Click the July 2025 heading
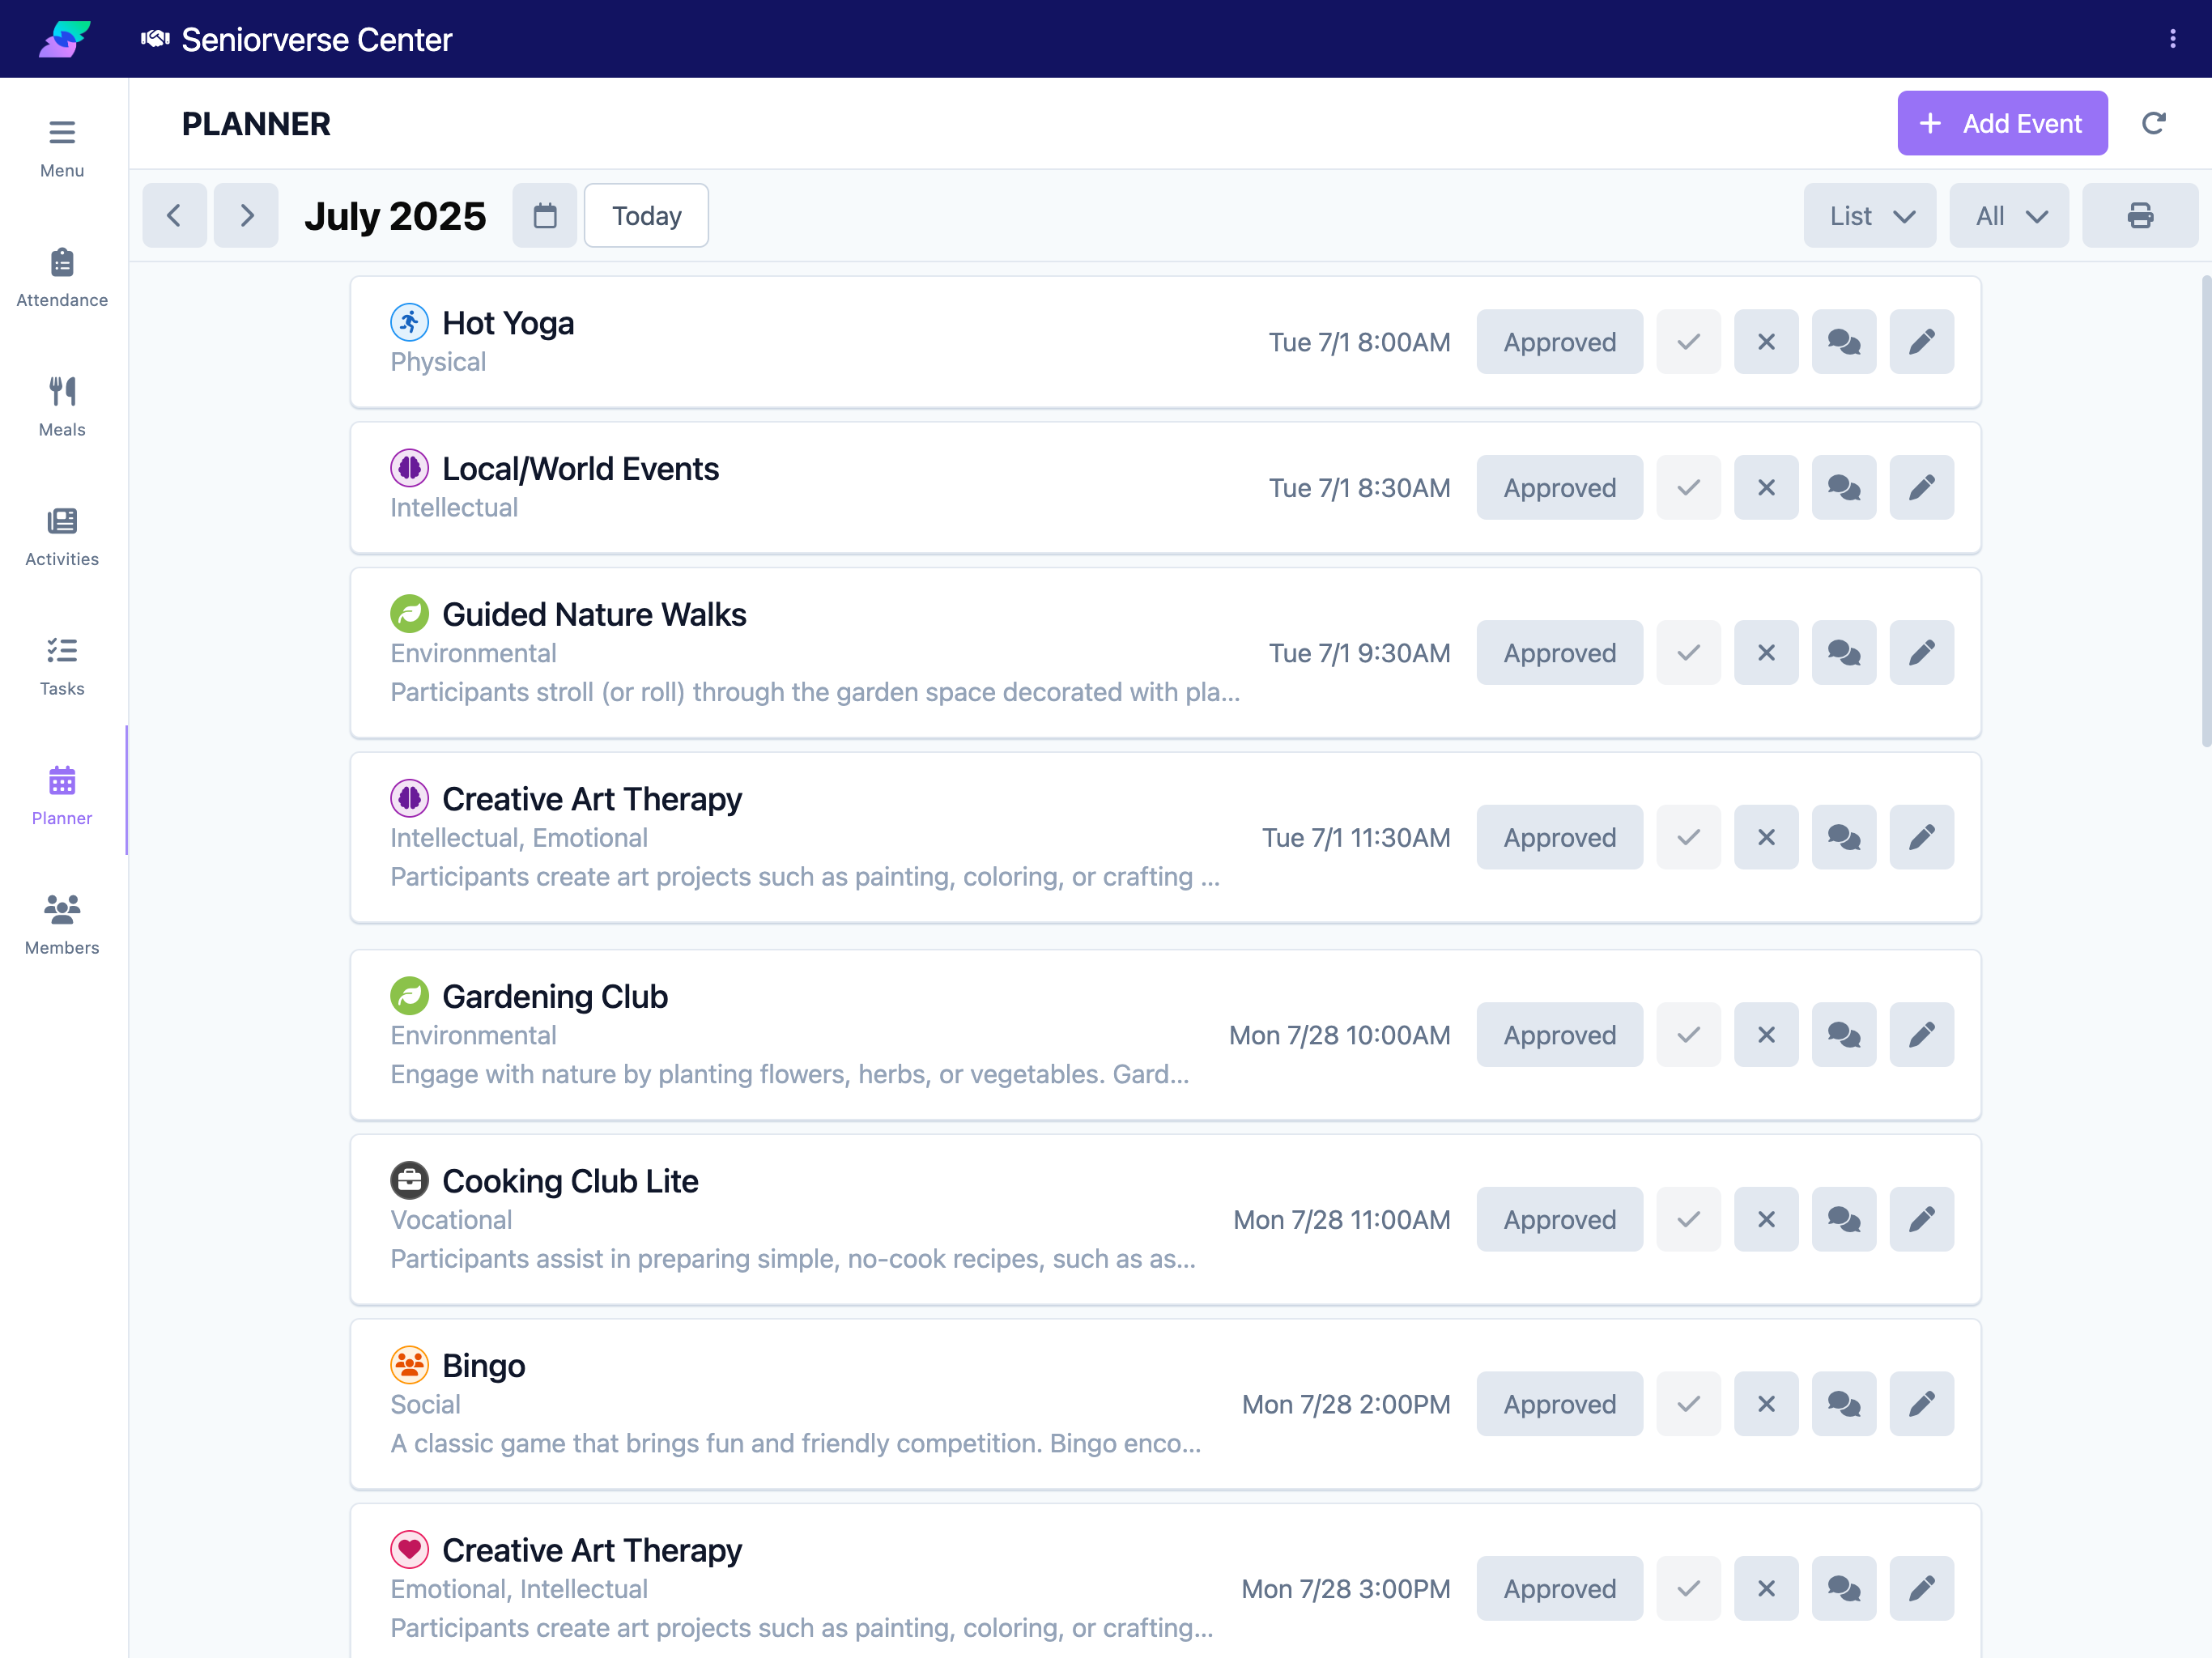The height and width of the screenshot is (1658, 2212). 395,215
